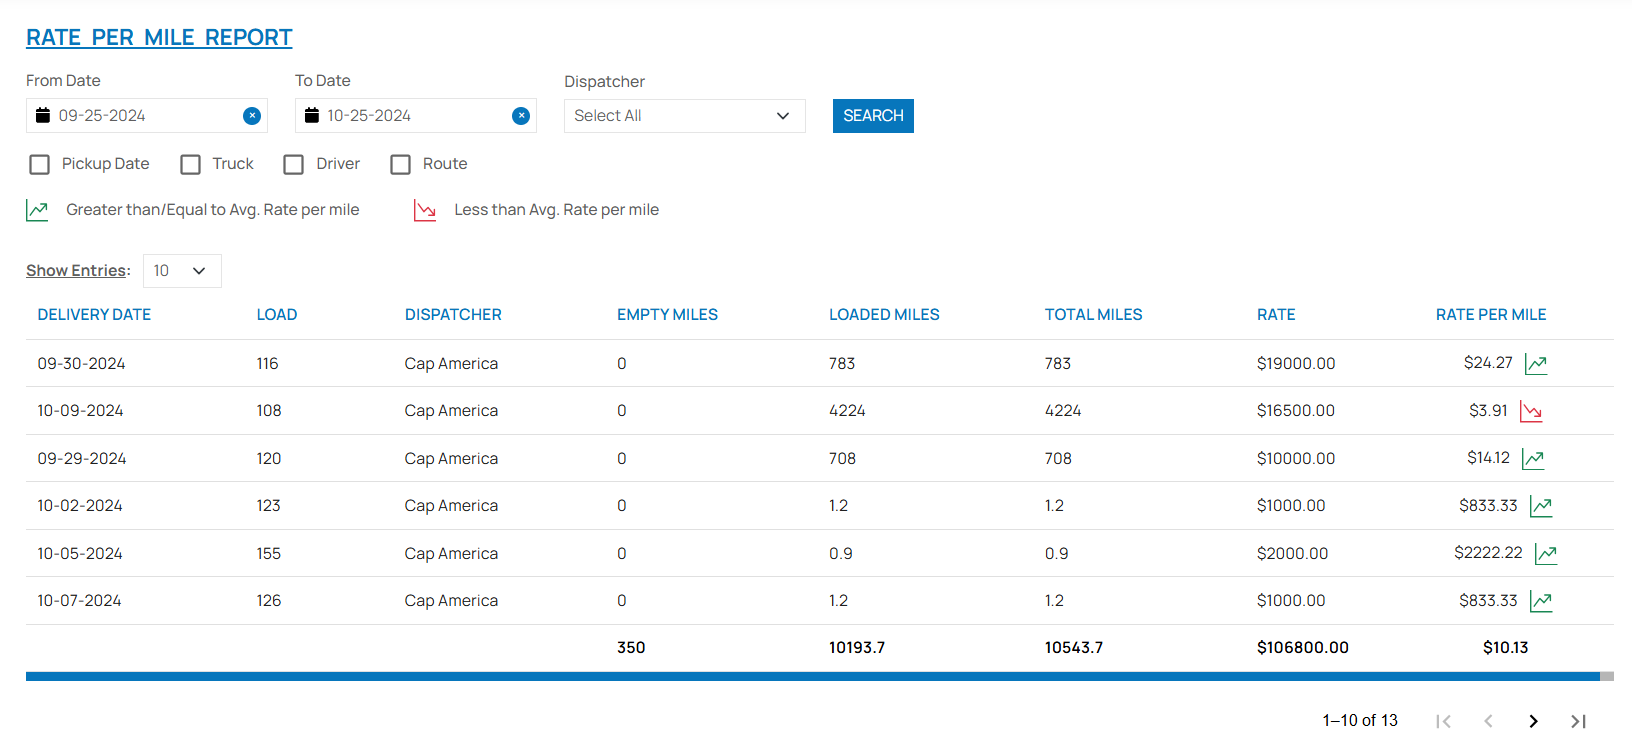Screen dimensions: 1632x750
Task: Click the red downward trend icon for load 108
Action: point(1531,411)
